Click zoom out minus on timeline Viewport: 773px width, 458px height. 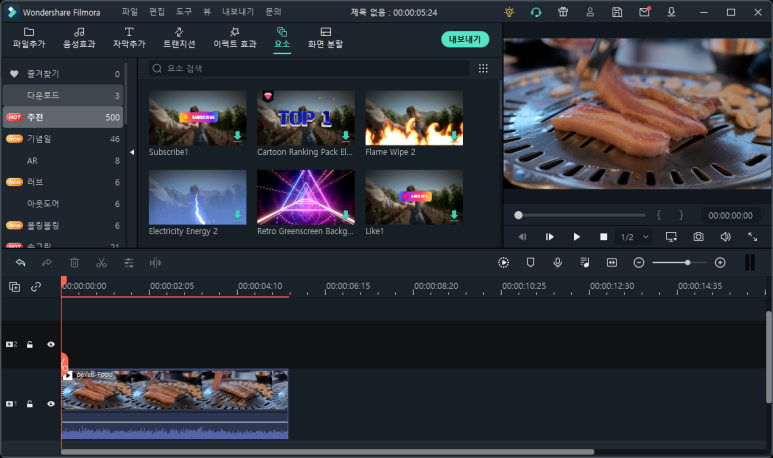click(639, 263)
